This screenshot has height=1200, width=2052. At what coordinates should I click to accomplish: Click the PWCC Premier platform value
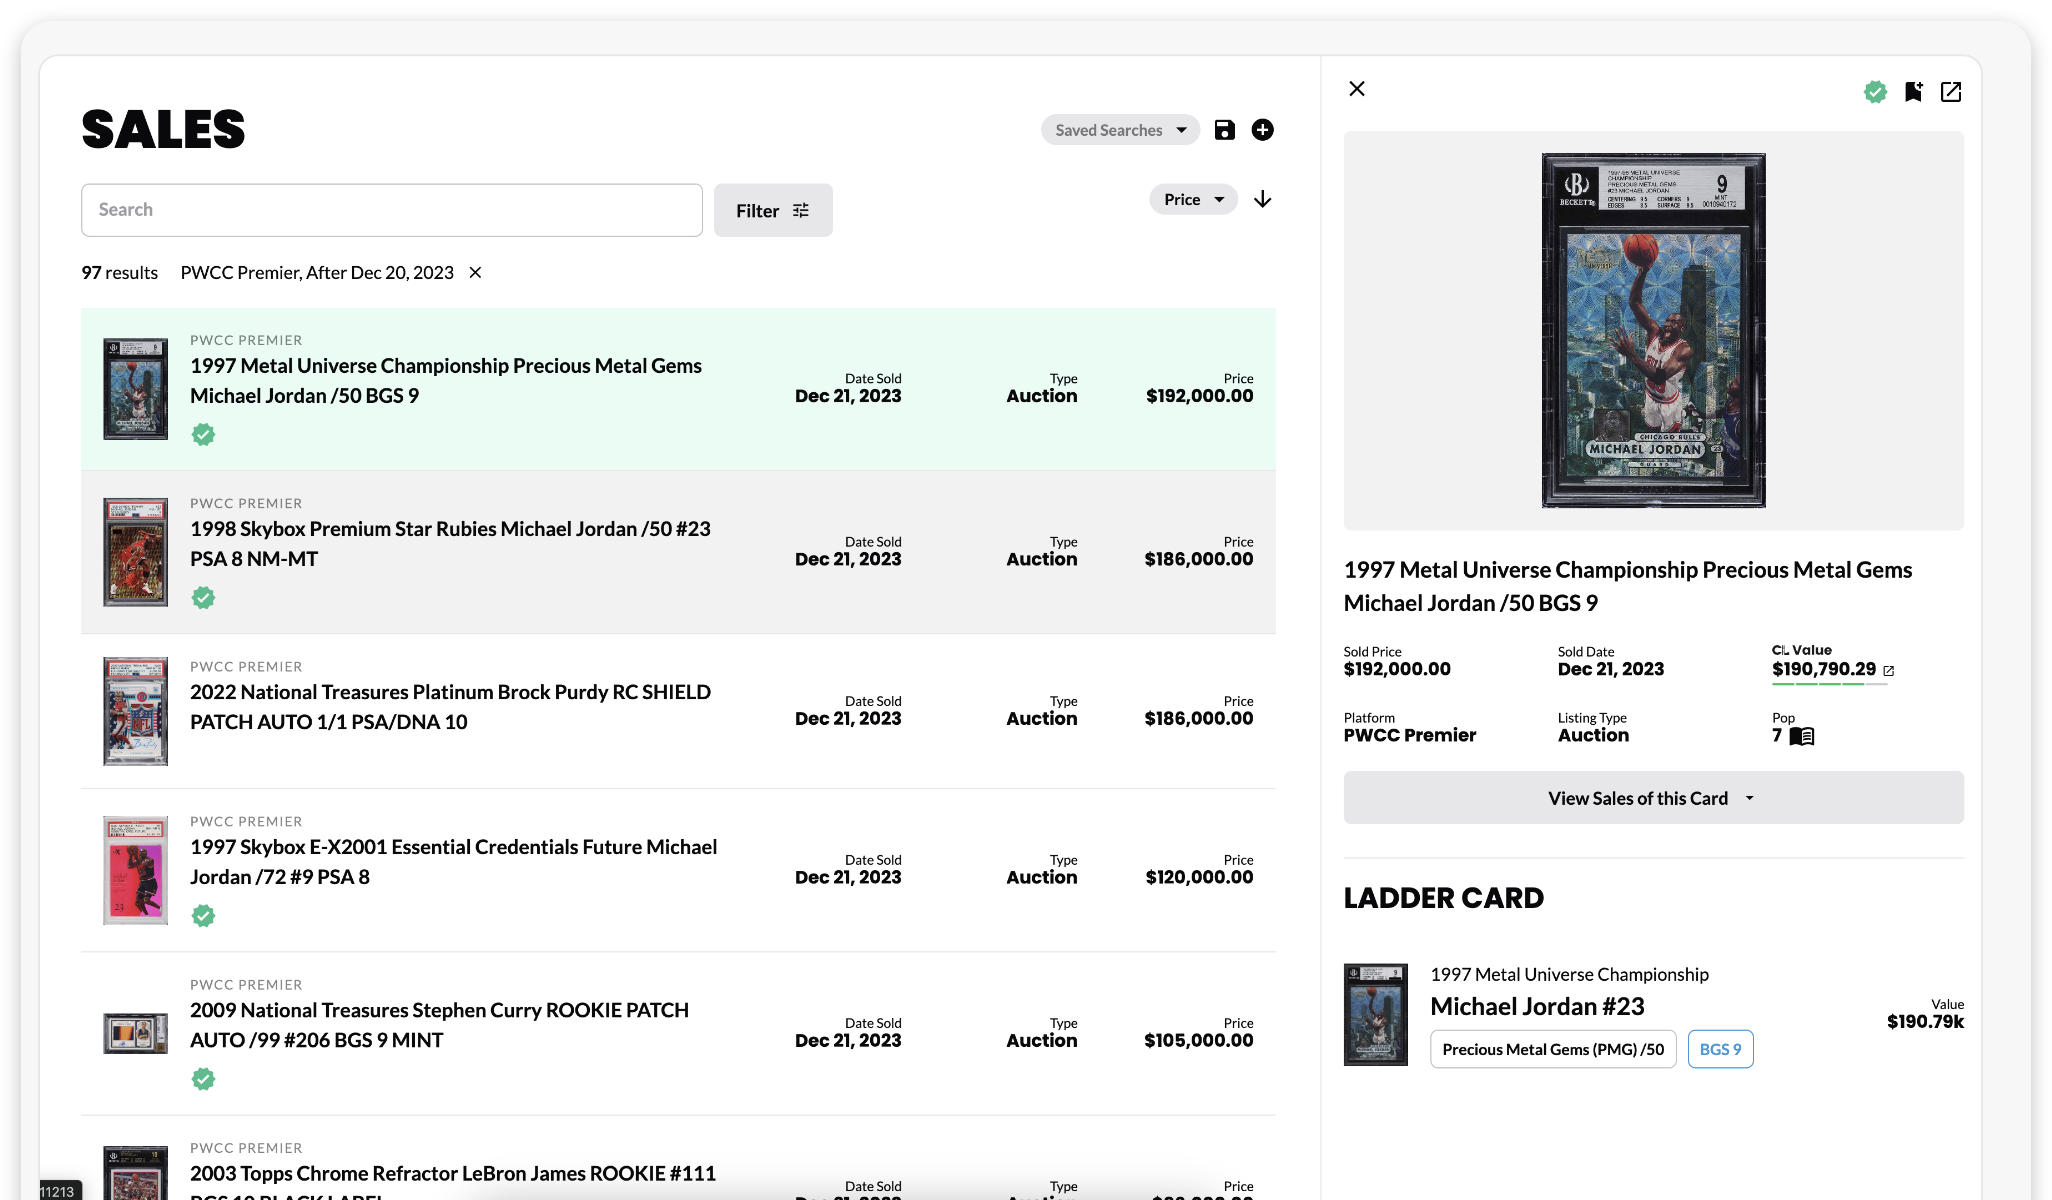point(1409,735)
